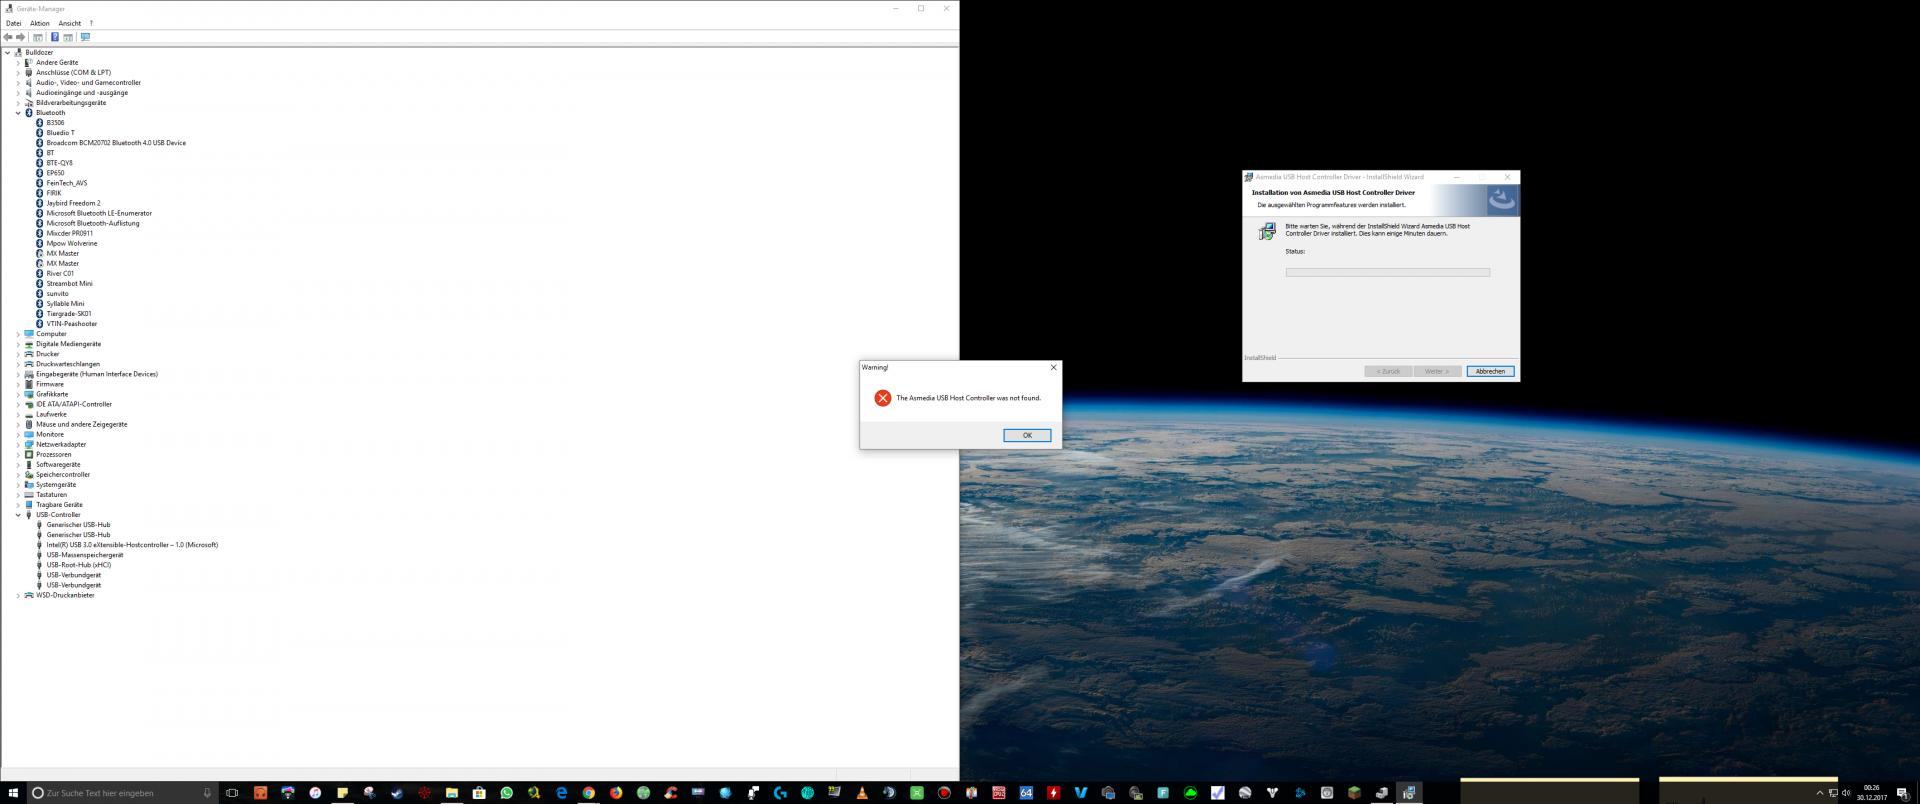Select Microsoft Bluetooth LE-Enumerator

[x=99, y=213]
